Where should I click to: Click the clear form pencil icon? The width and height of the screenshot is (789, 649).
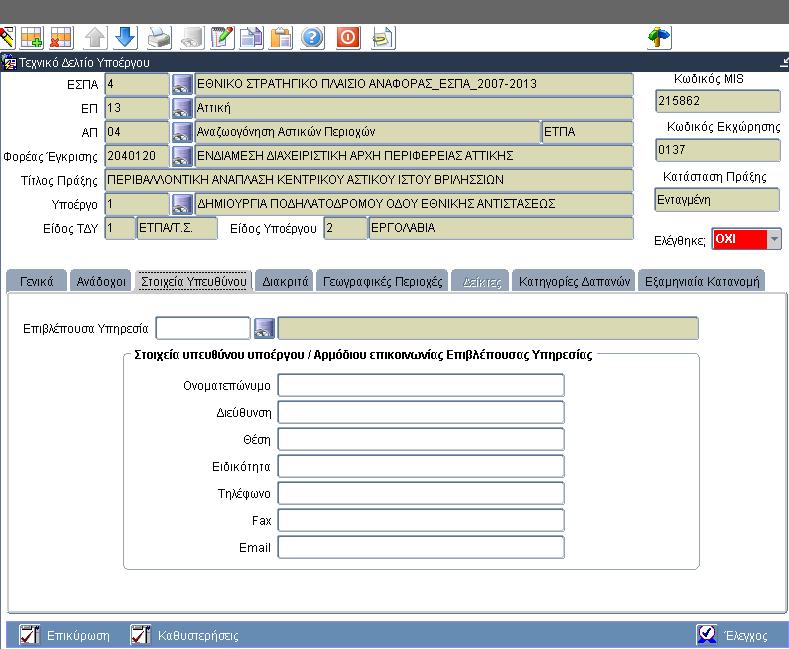pos(7,38)
